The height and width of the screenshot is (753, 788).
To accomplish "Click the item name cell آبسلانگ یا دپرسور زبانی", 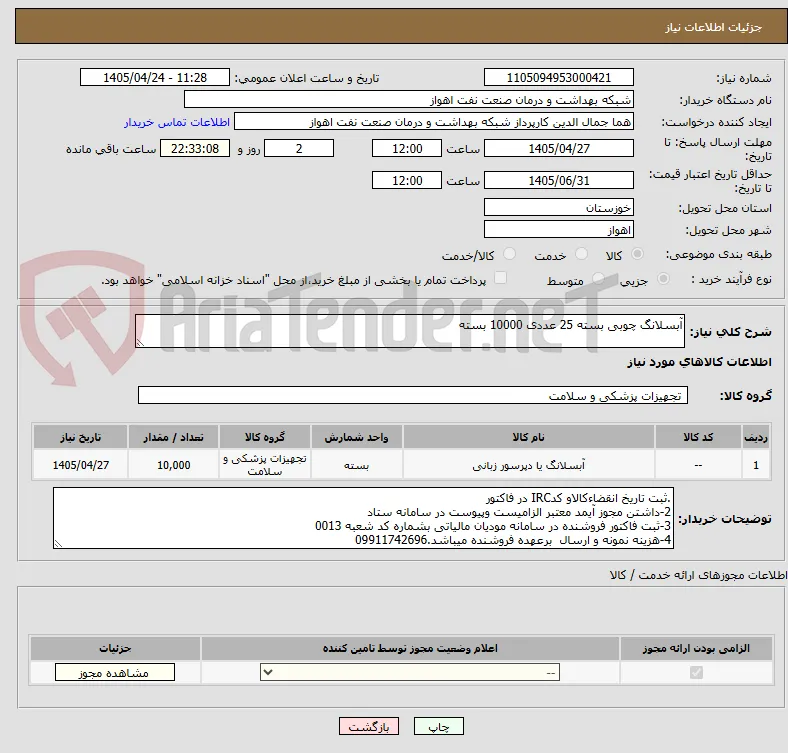I will [x=529, y=465].
